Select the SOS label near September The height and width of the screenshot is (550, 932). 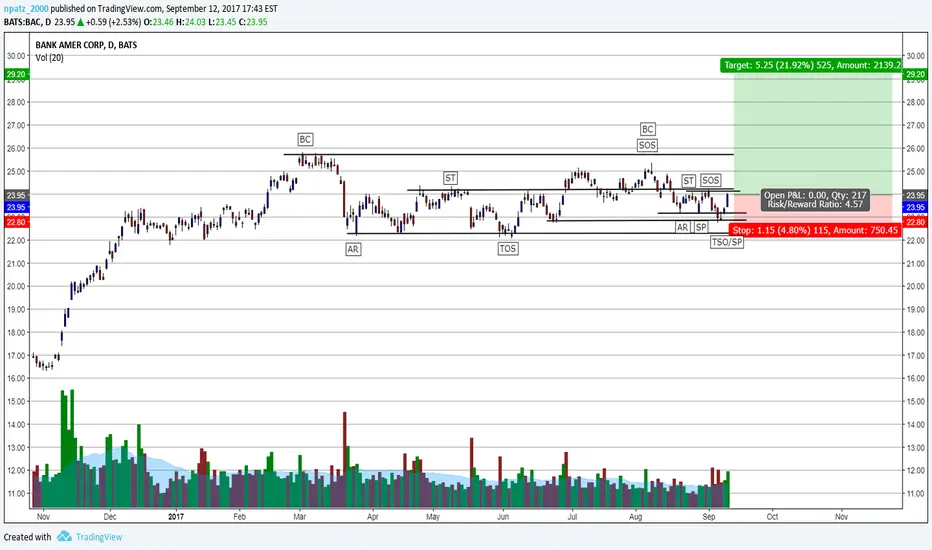tap(710, 180)
